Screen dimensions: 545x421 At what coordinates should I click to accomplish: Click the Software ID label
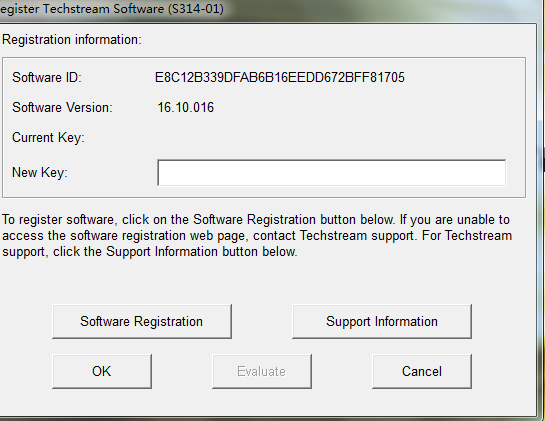pyautogui.click(x=47, y=77)
